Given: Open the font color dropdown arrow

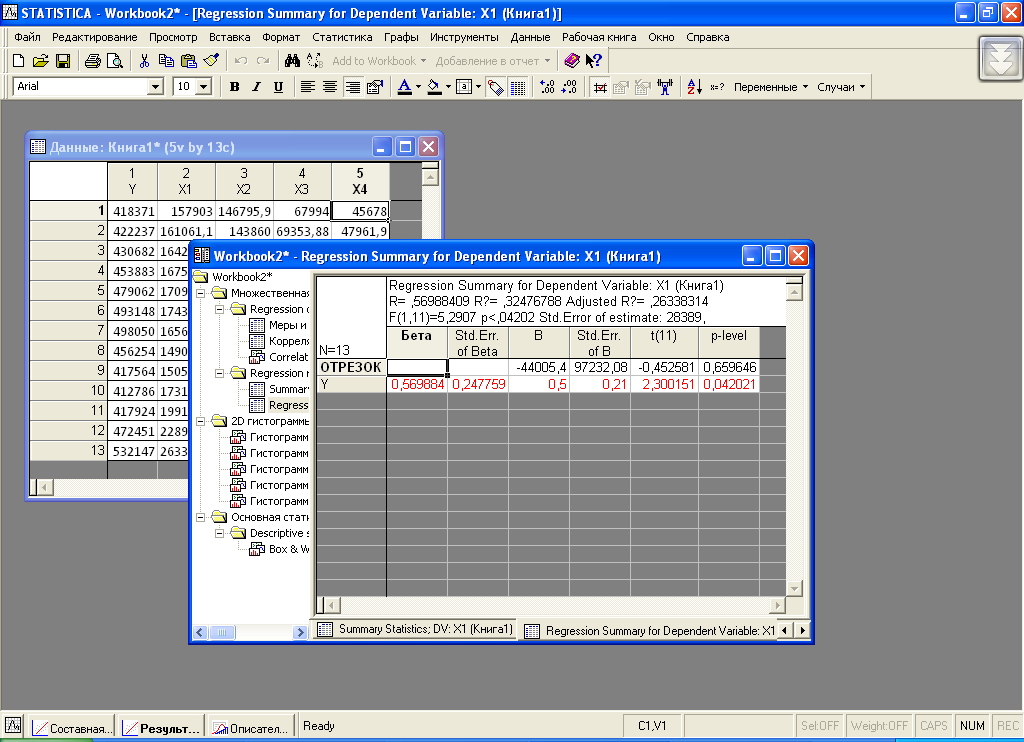Looking at the screenshot, I should coord(417,87).
